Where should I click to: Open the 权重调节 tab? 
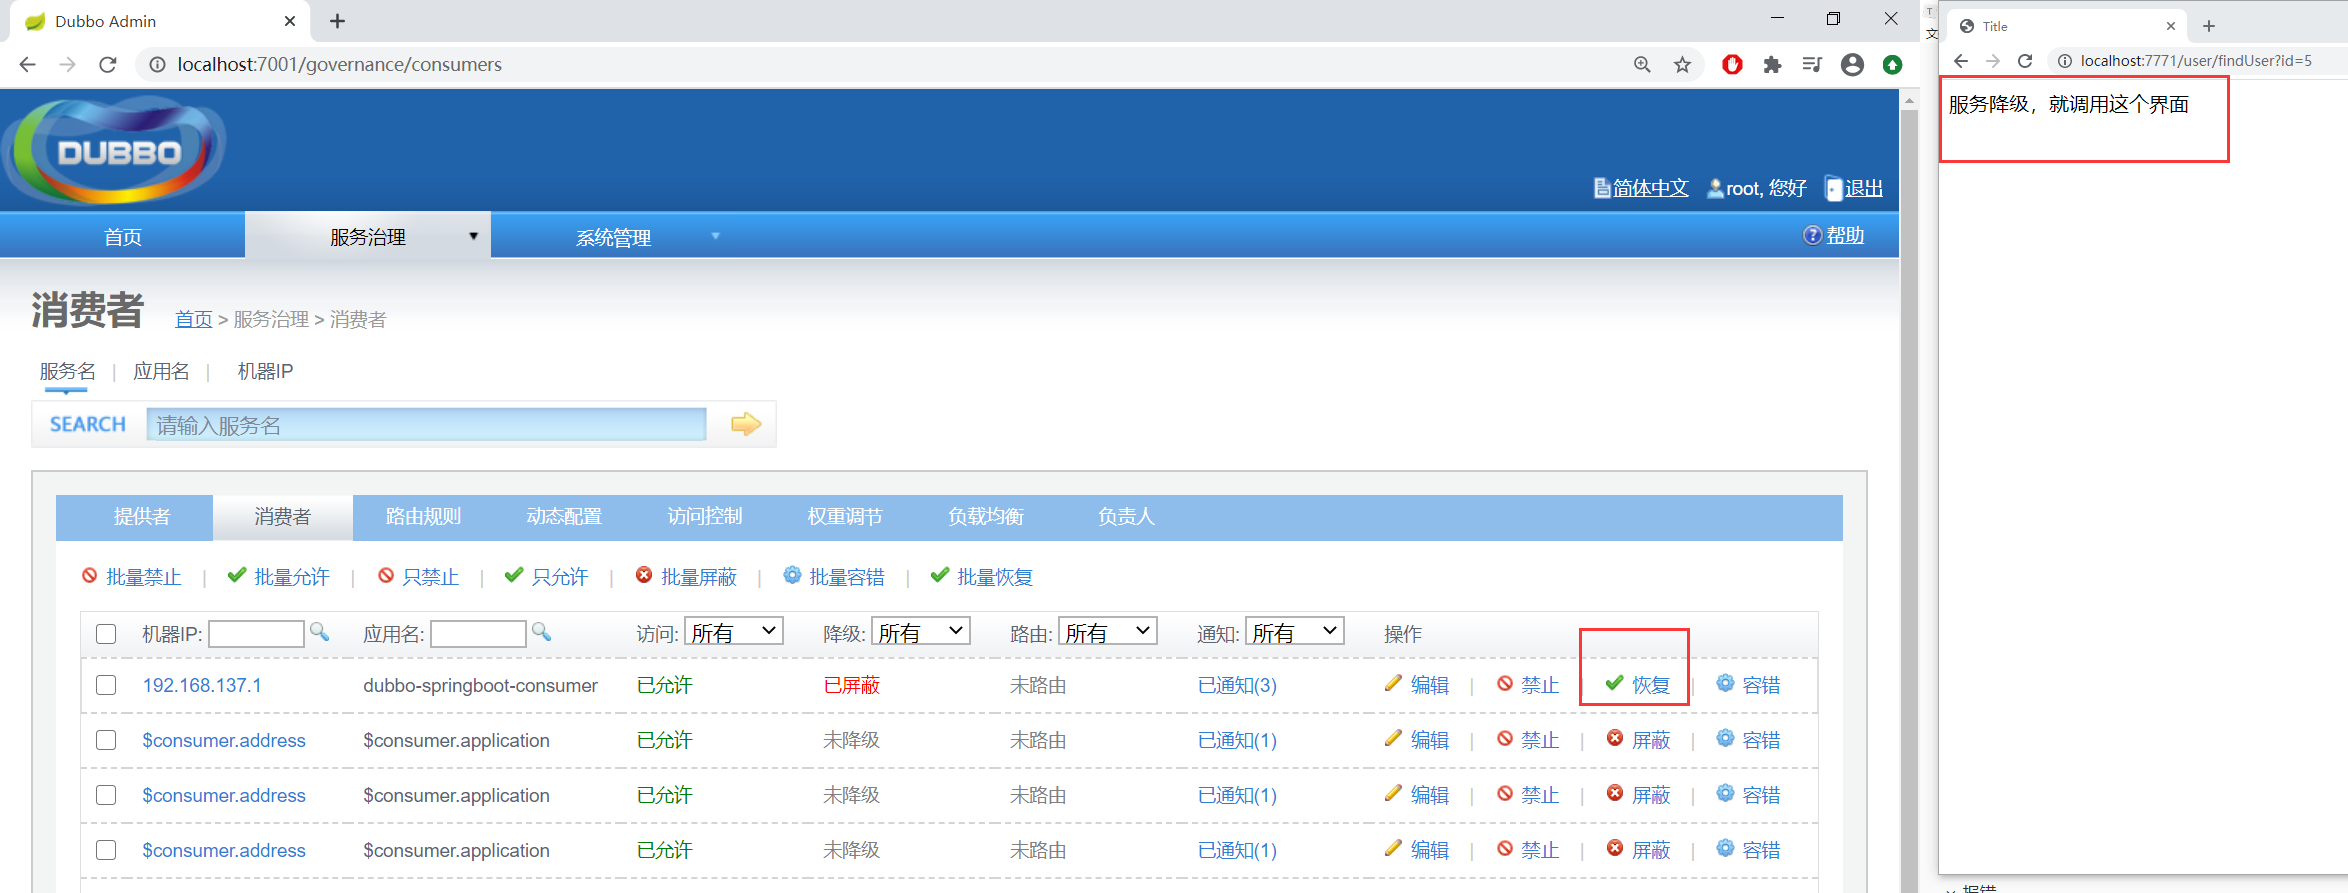(845, 517)
